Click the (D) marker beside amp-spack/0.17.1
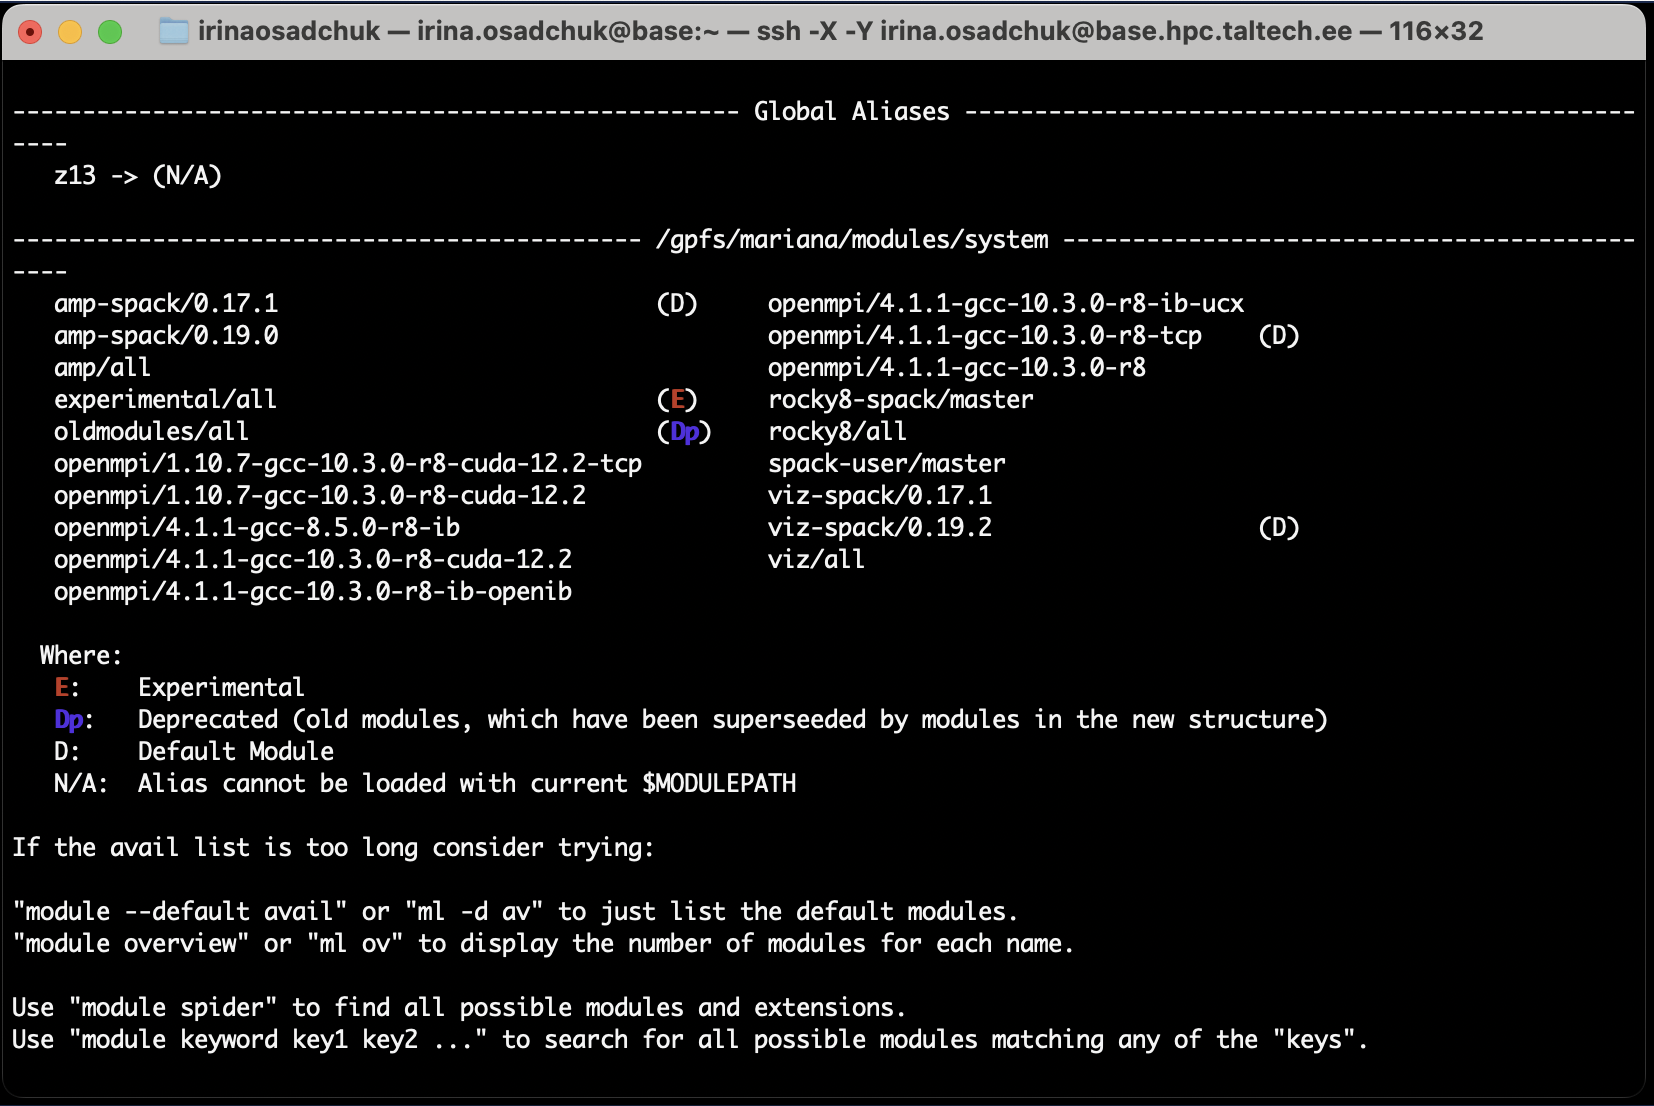Image resolution: width=1654 pixels, height=1106 pixels. (677, 304)
